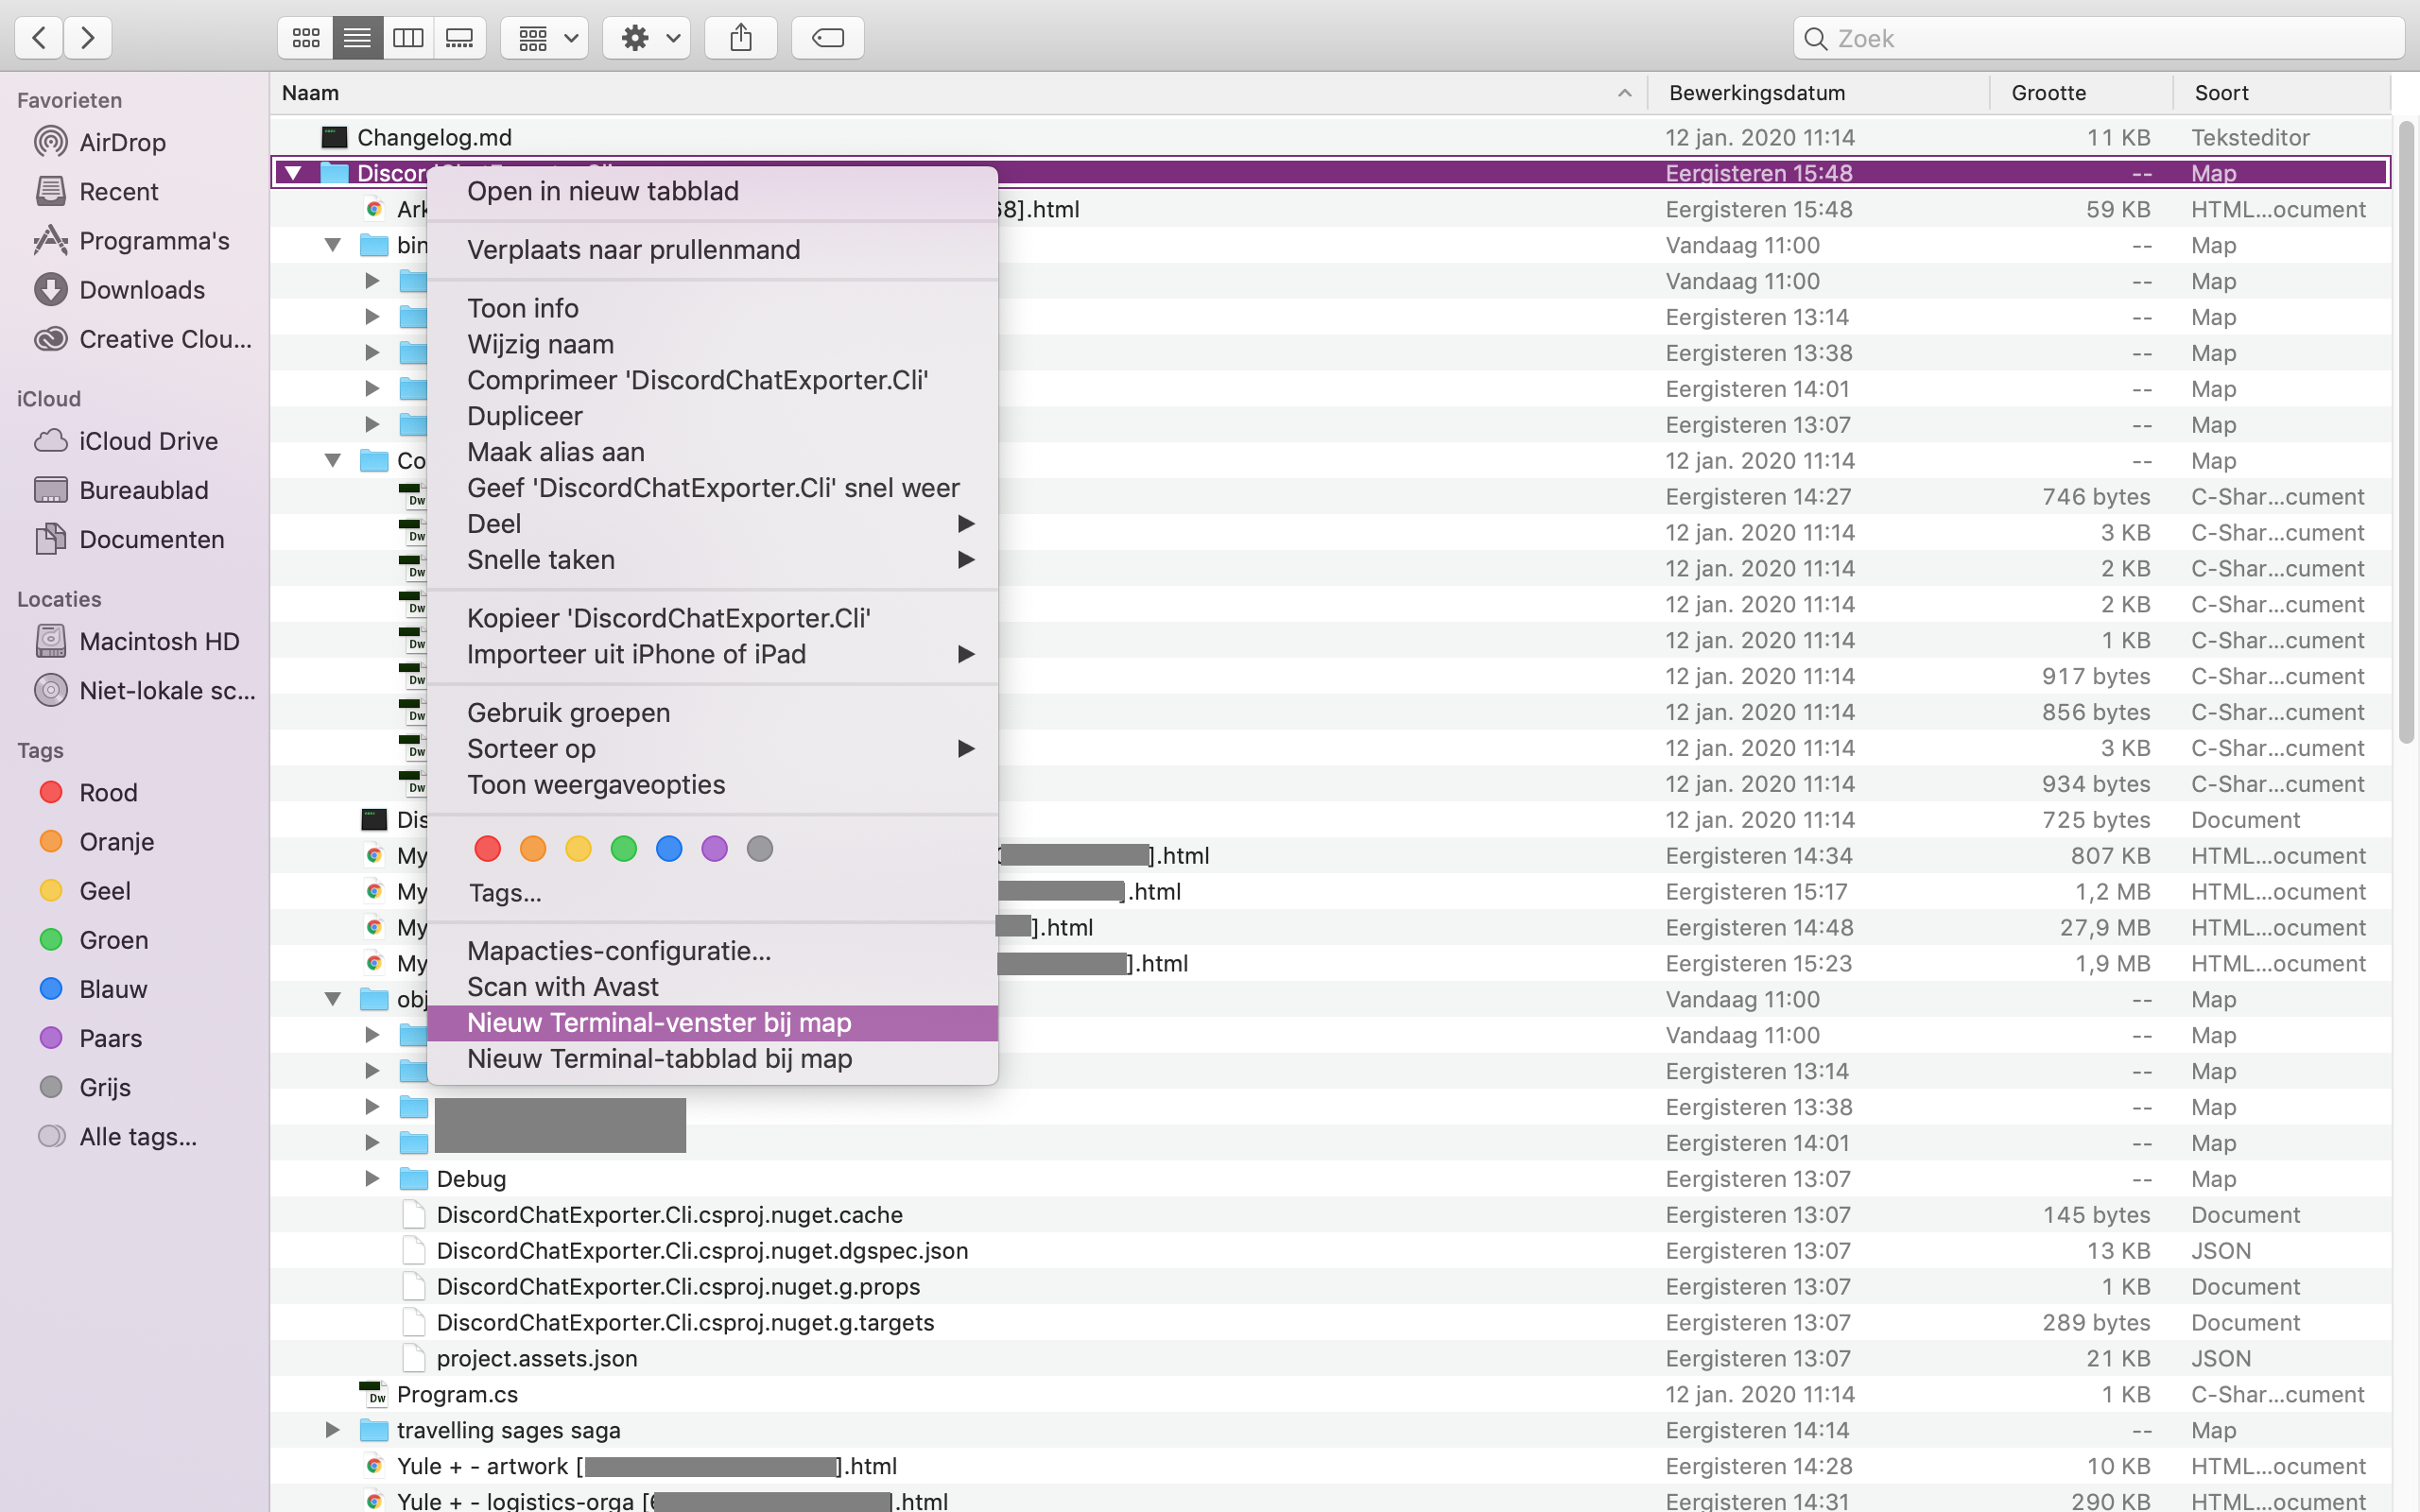Choose Dupliceer from context menu

click(712, 416)
